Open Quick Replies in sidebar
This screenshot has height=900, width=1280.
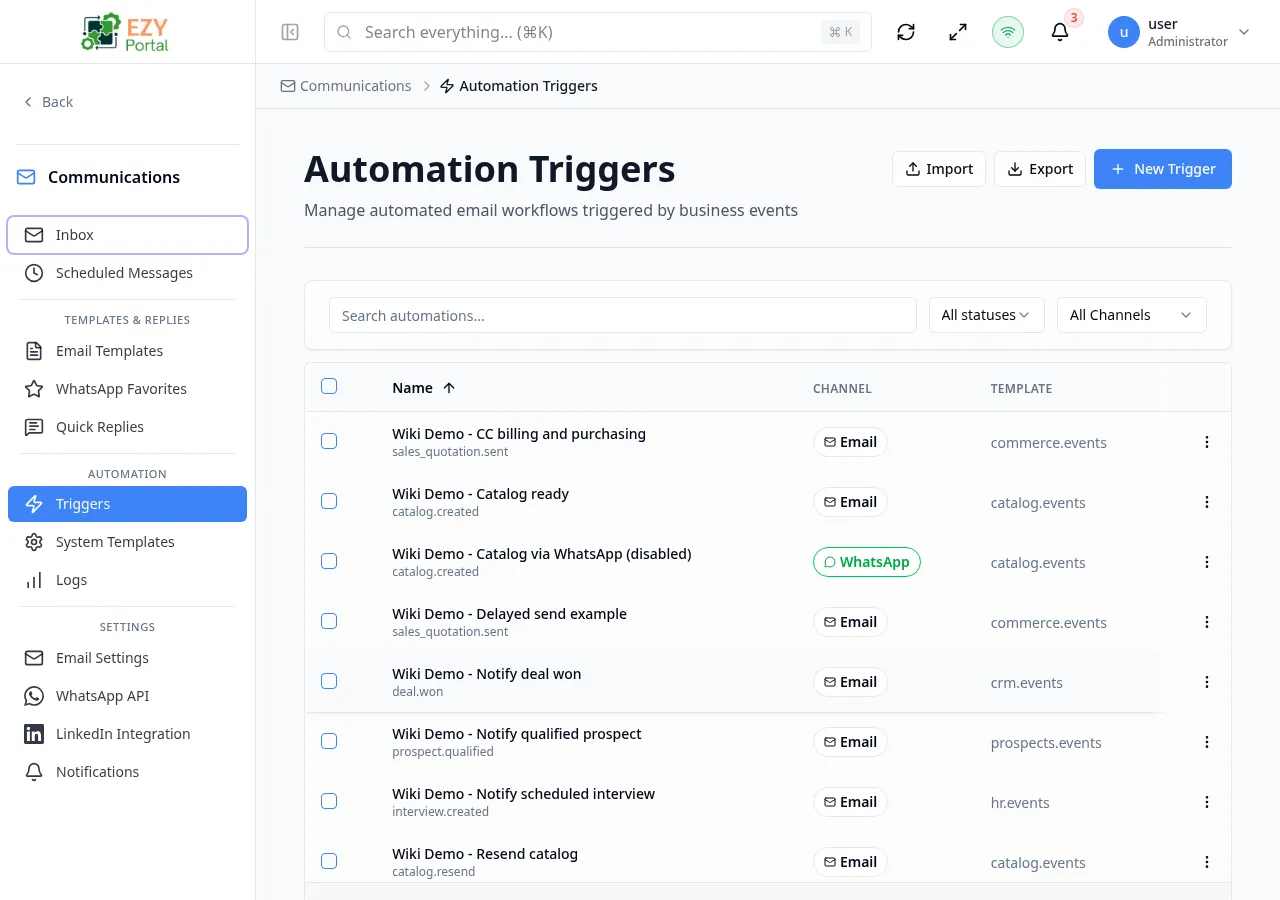click(127, 427)
